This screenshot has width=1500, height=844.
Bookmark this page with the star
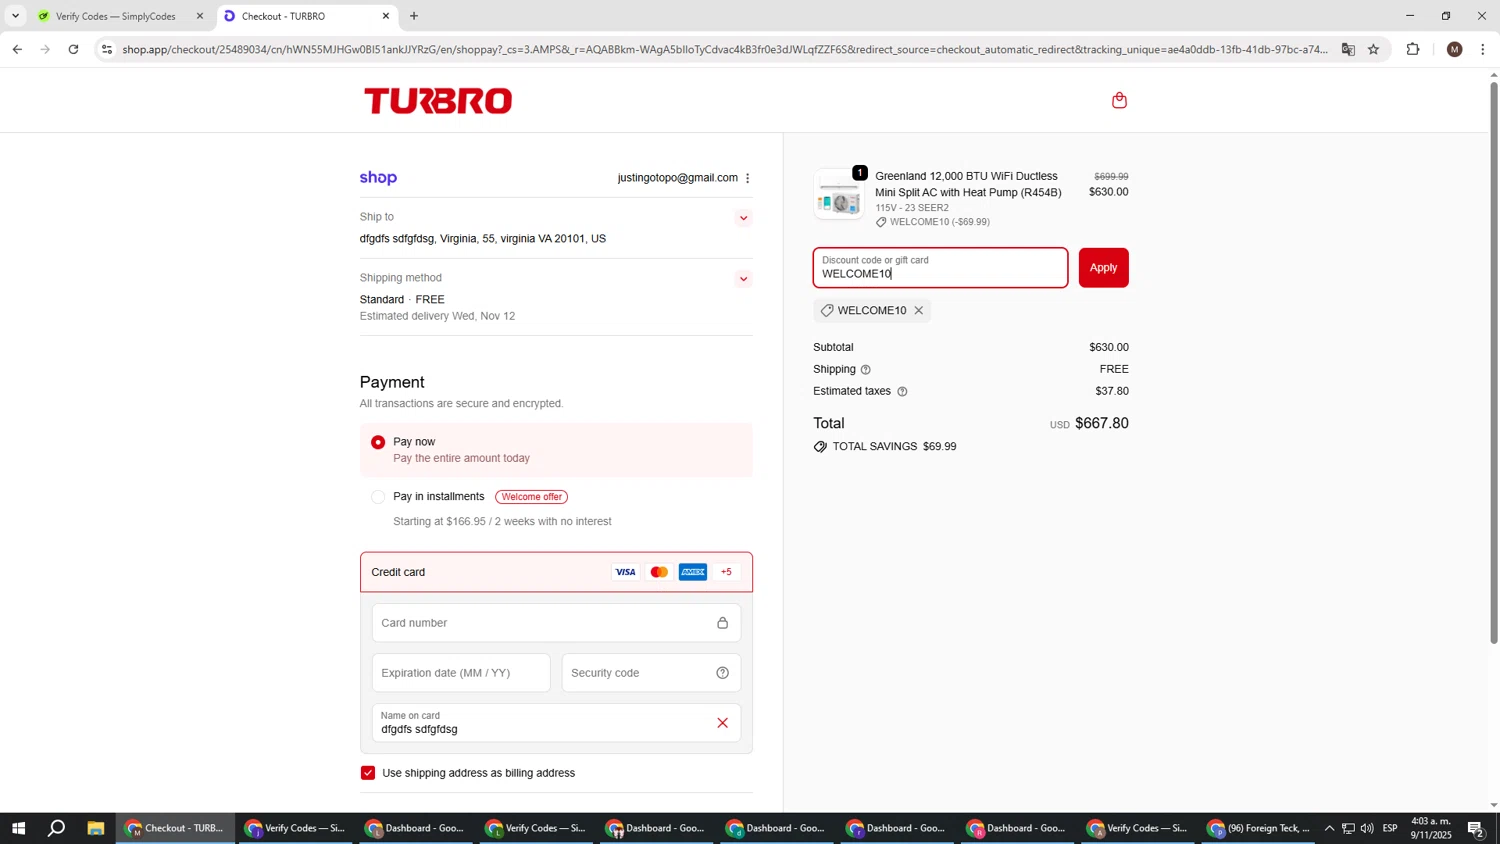tap(1373, 49)
